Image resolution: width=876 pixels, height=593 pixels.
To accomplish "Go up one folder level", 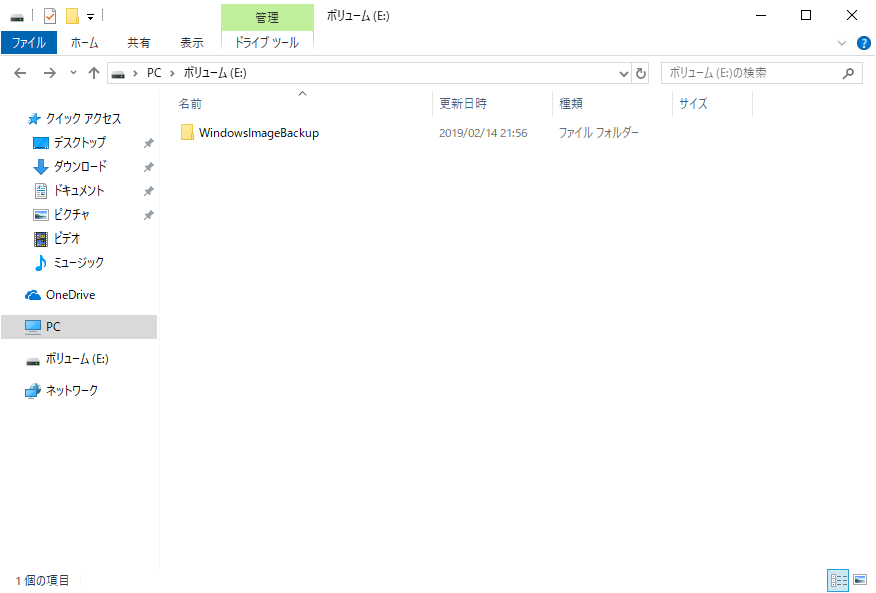I will [x=94, y=73].
